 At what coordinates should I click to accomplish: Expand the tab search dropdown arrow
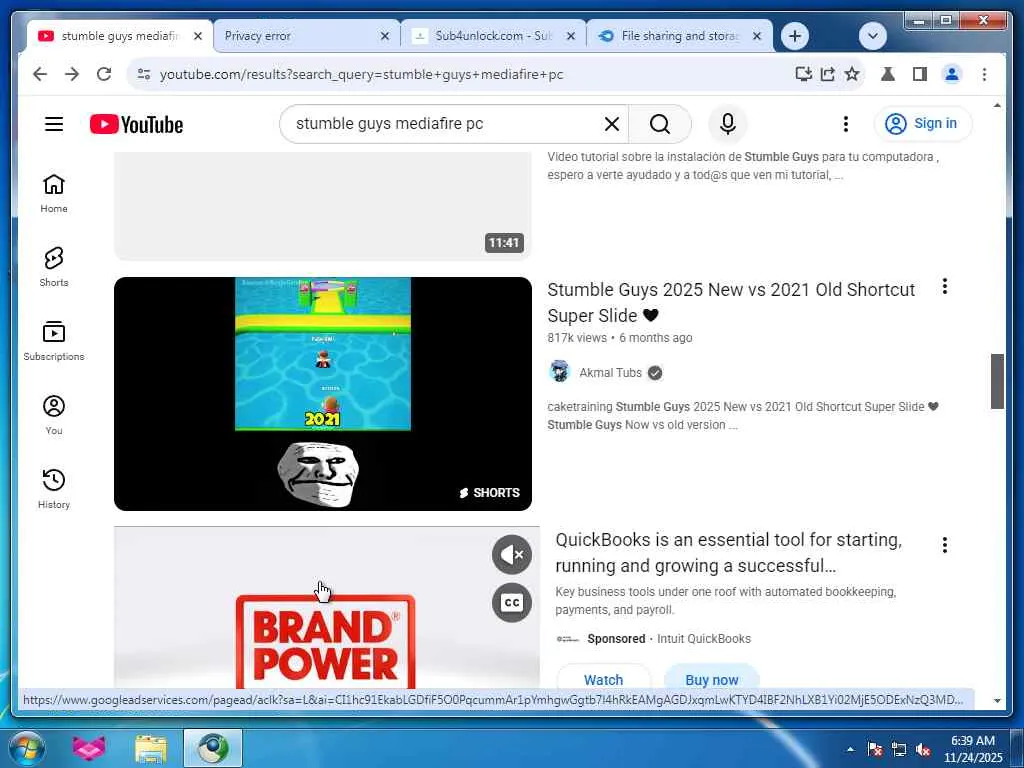point(872,36)
